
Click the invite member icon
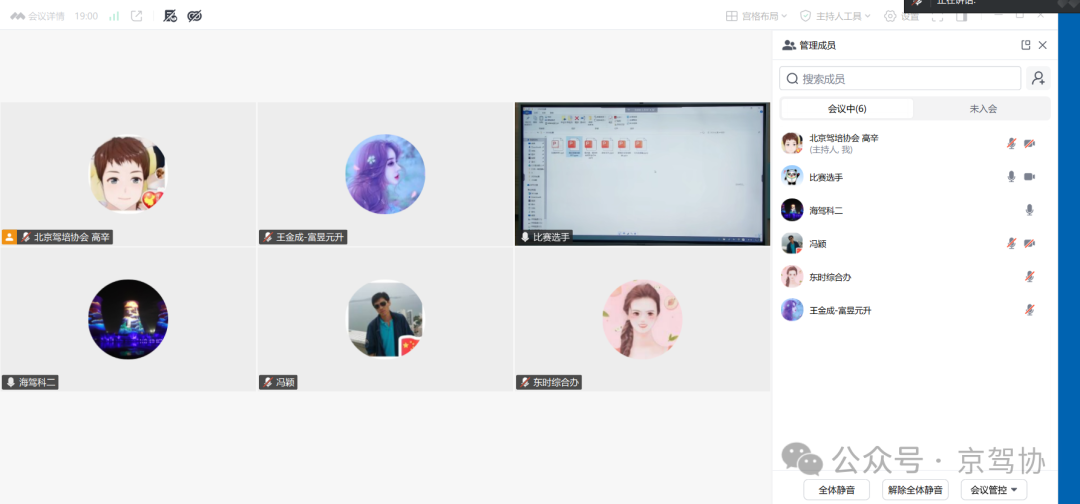pos(1038,78)
